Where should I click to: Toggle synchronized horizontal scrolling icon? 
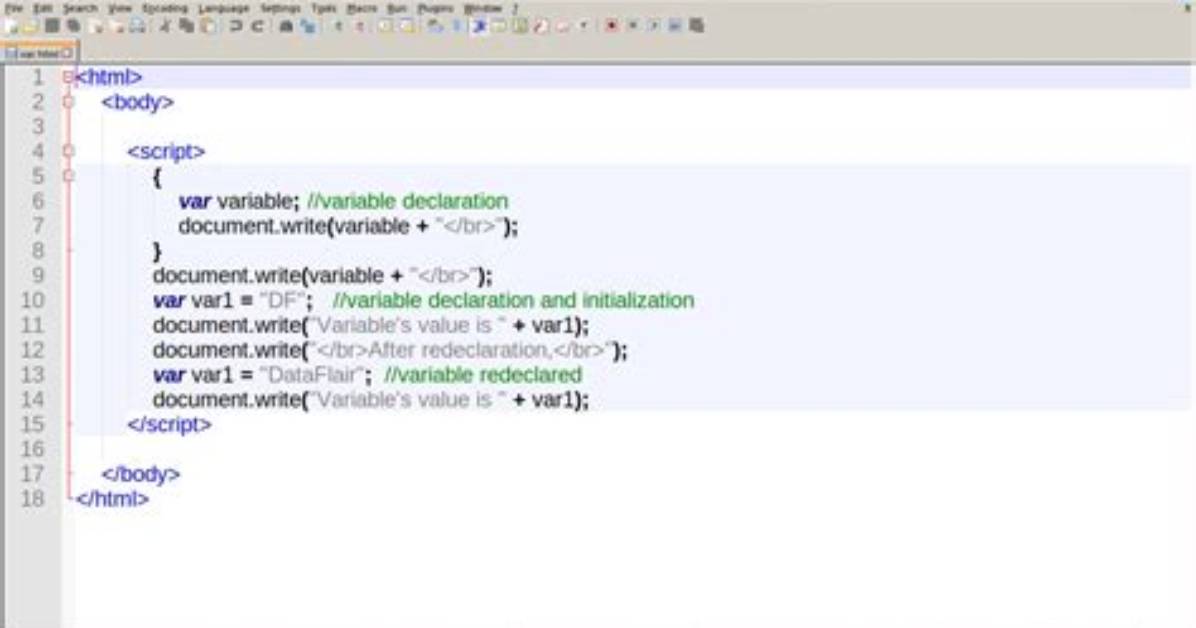[x=407, y=26]
